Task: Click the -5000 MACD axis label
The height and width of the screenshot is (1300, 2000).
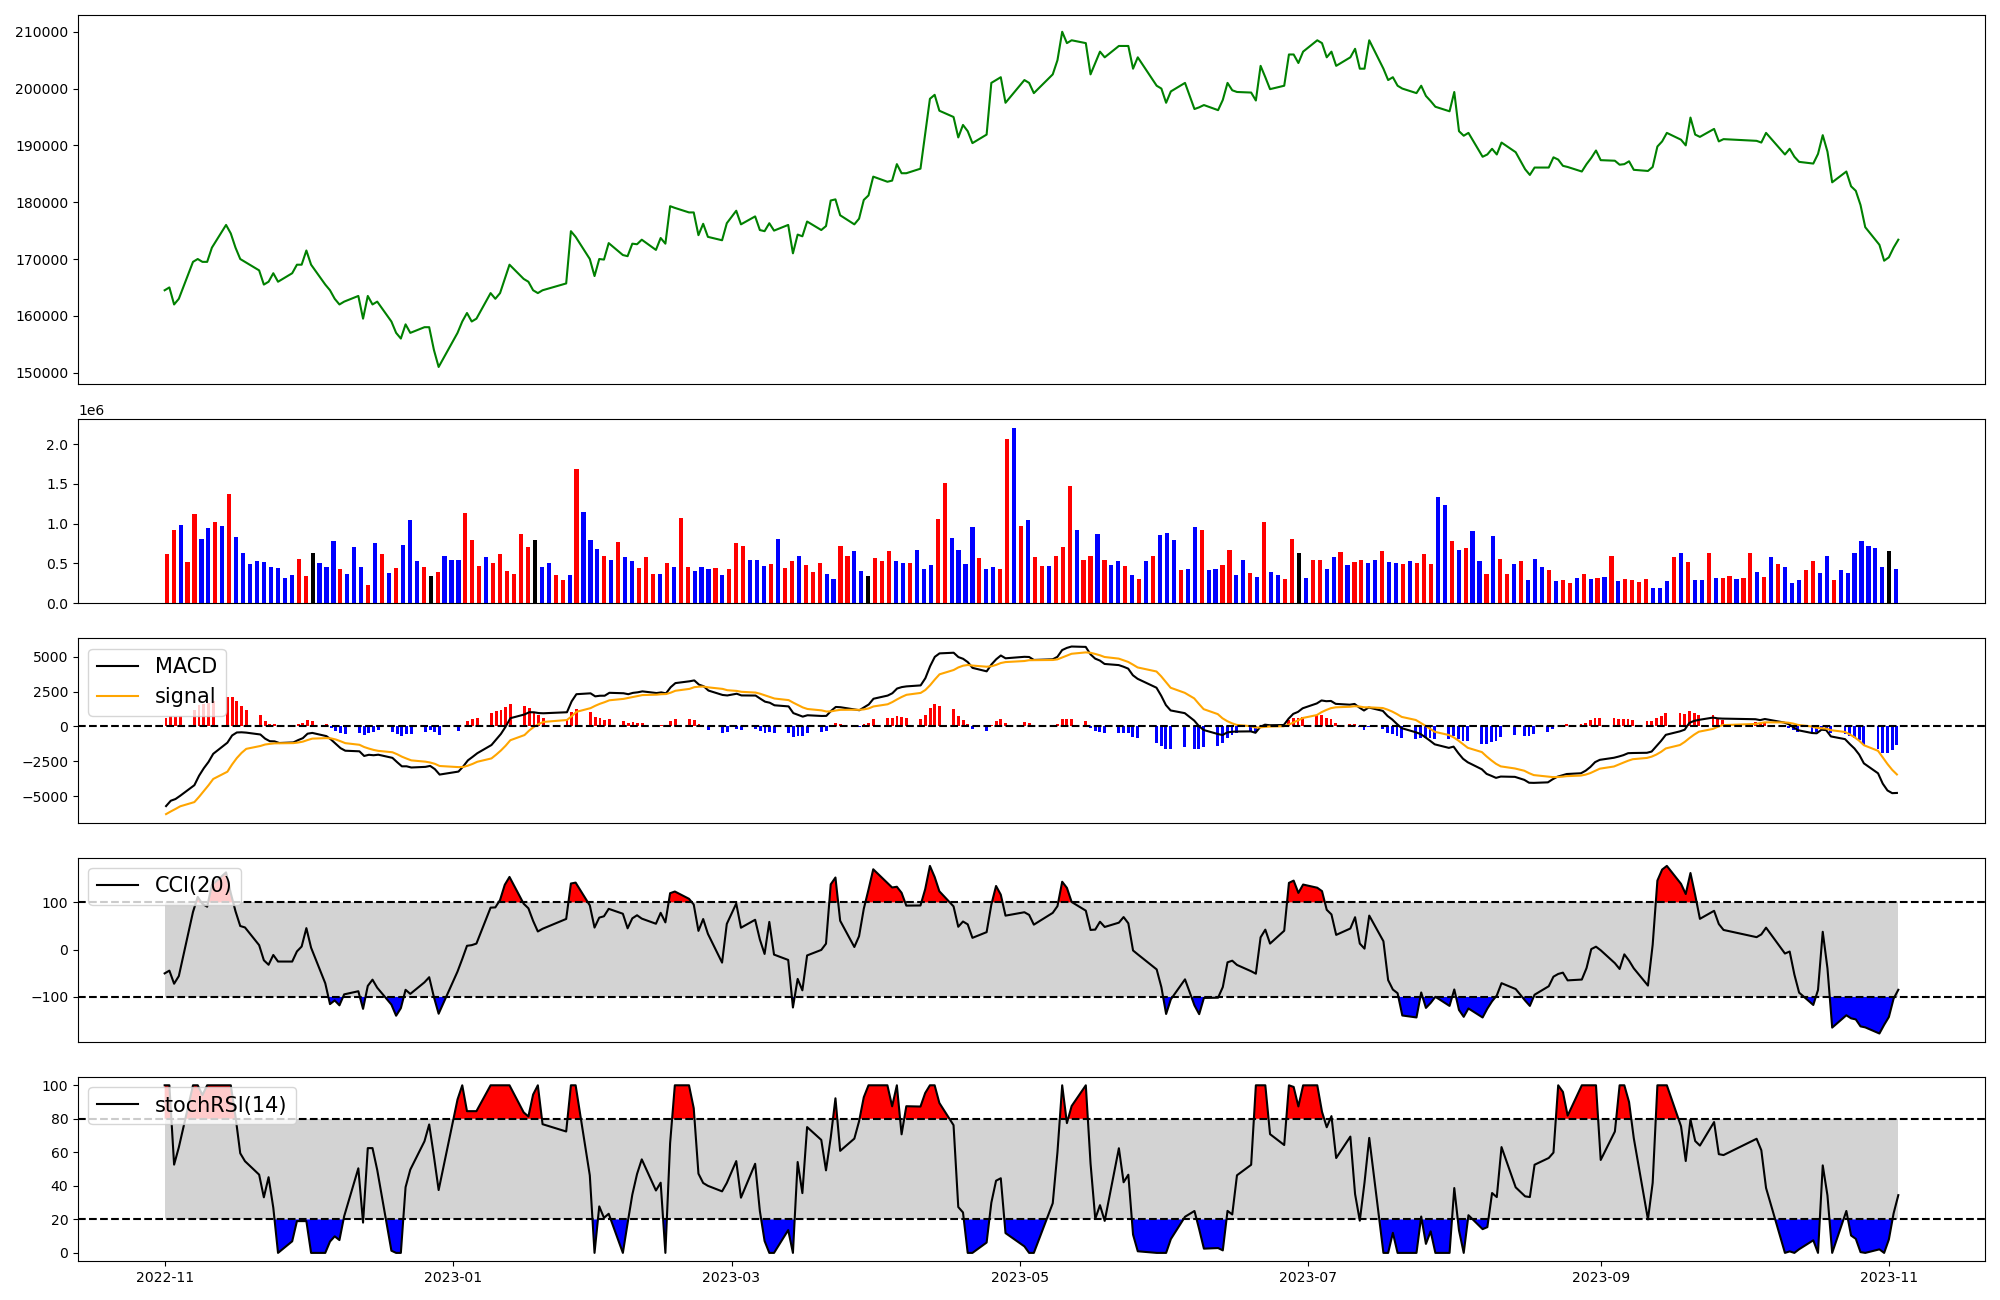Action: click(x=46, y=797)
